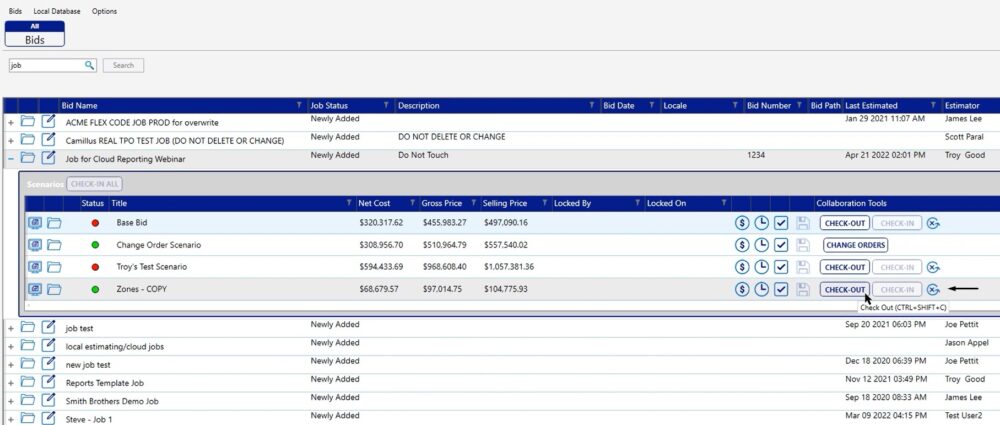Open the Options menu
Screen dimensions: 1000x425
pos(104,11)
